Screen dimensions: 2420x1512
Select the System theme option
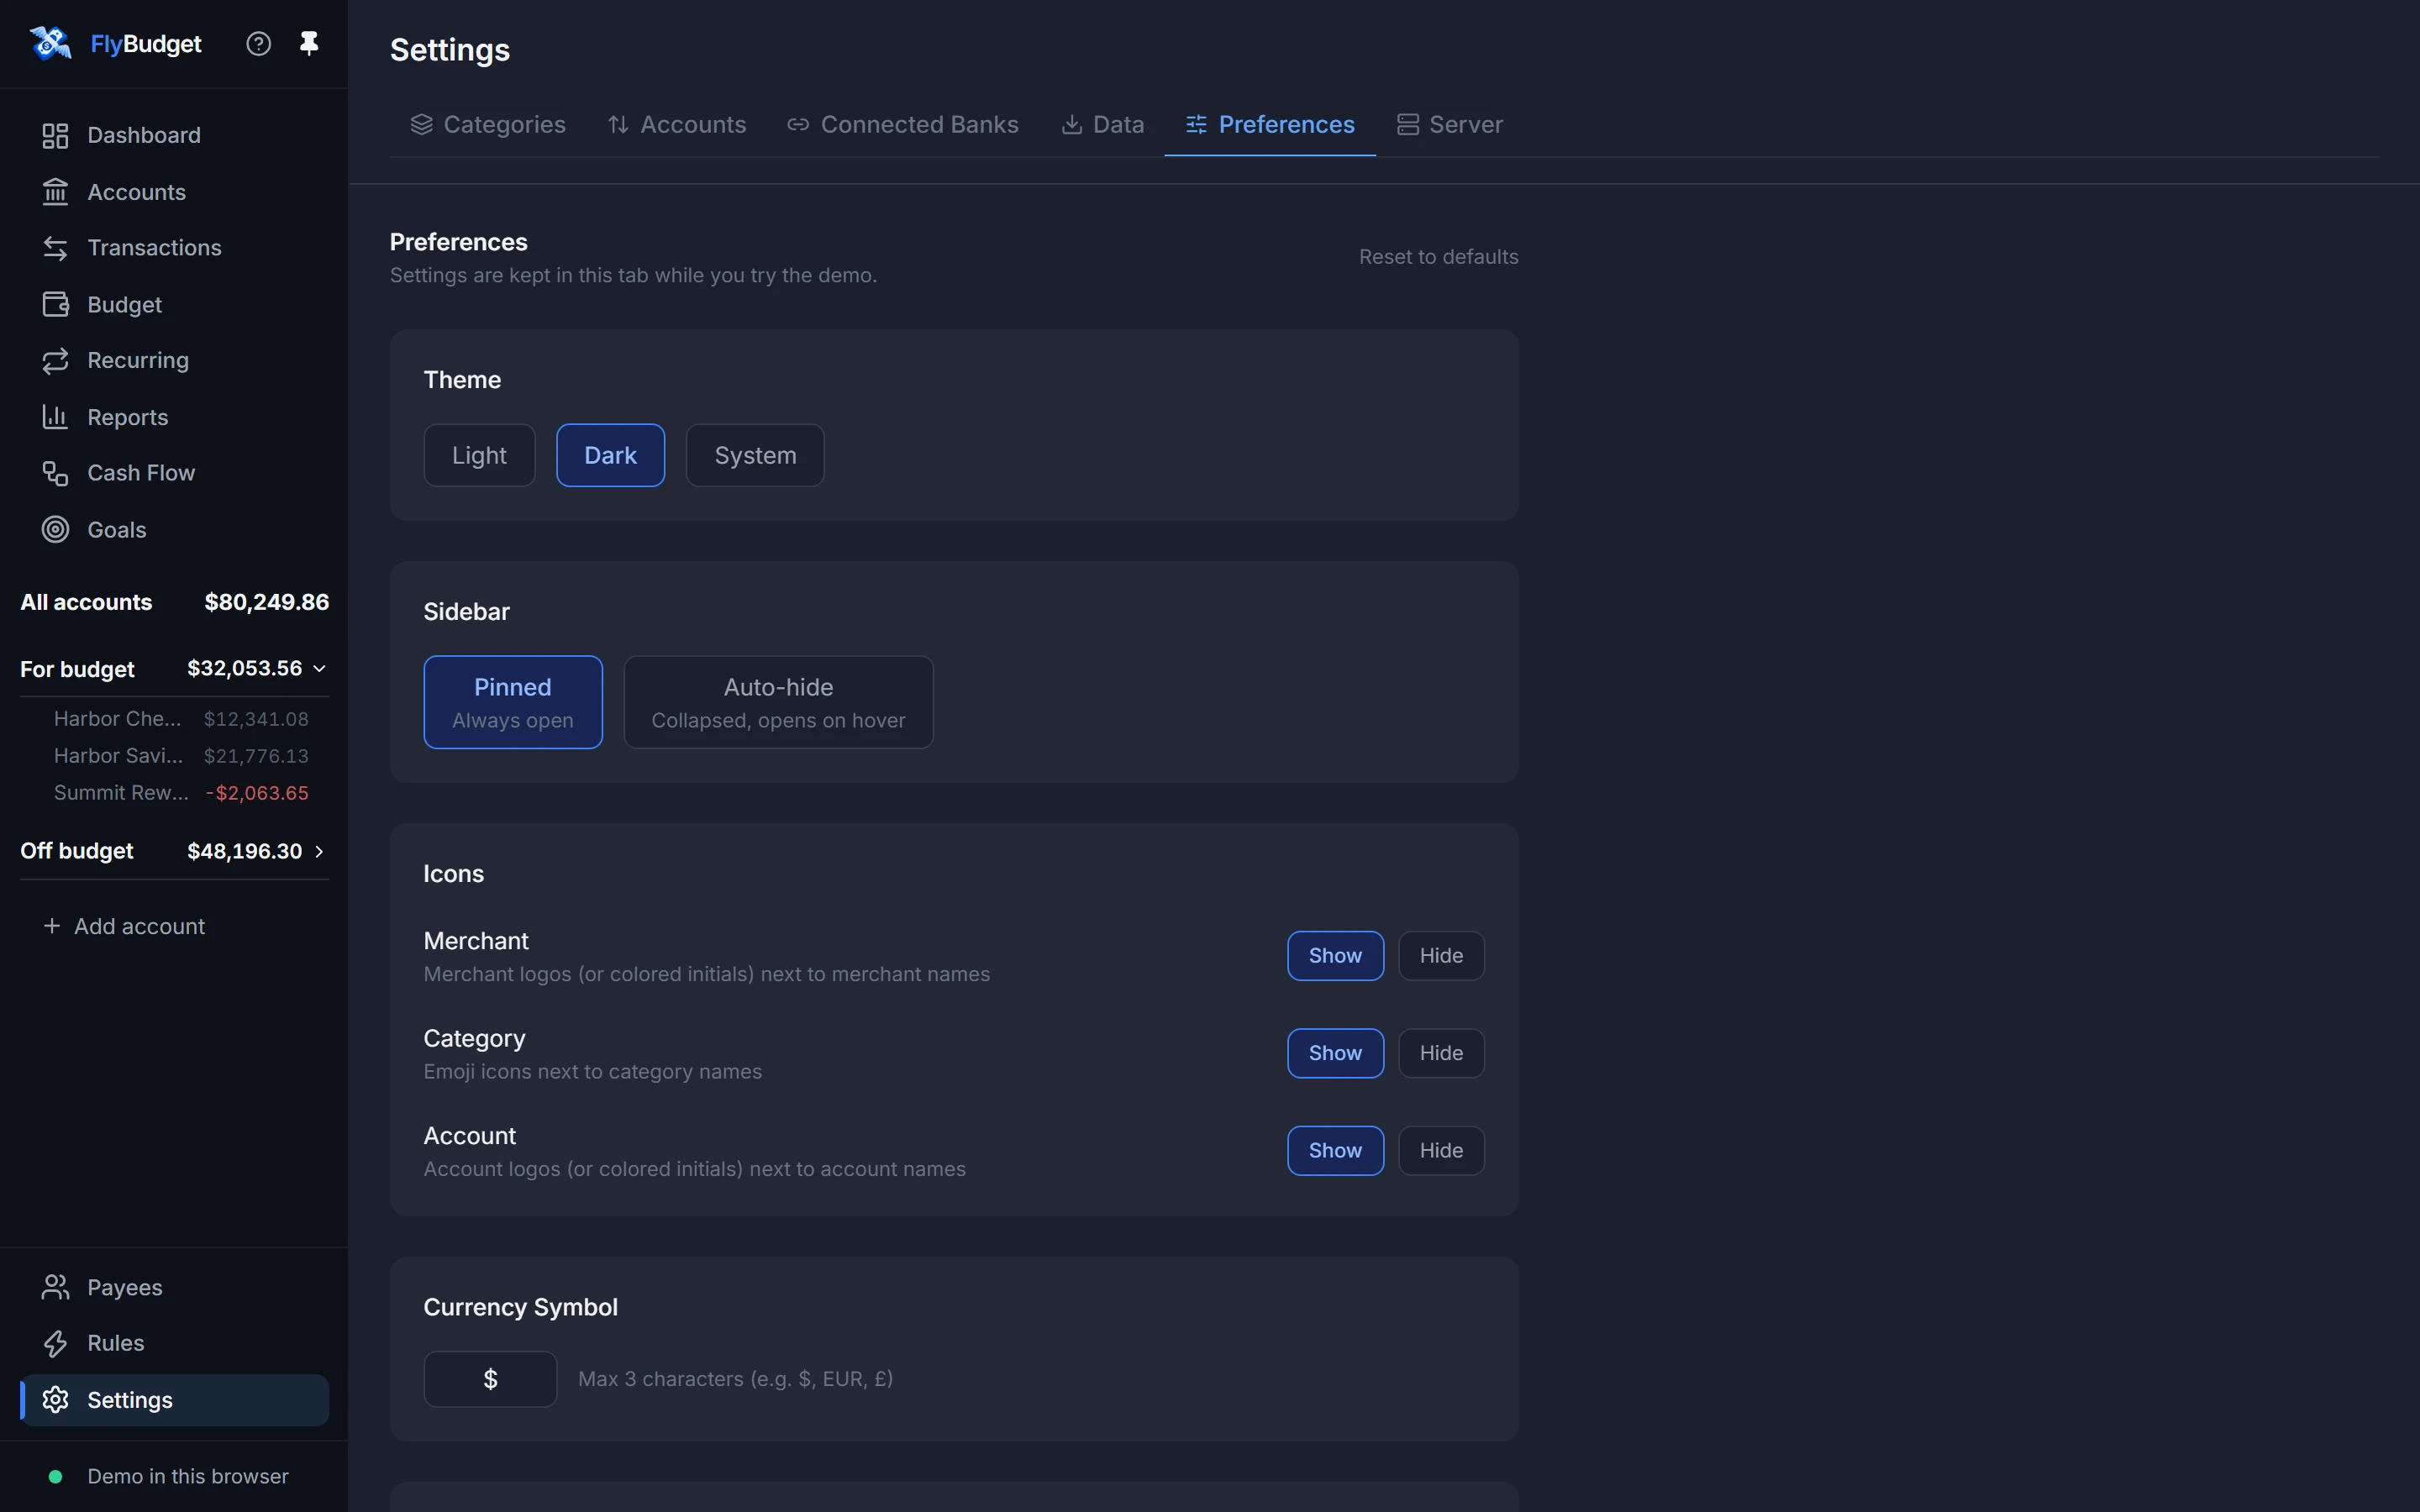[755, 455]
